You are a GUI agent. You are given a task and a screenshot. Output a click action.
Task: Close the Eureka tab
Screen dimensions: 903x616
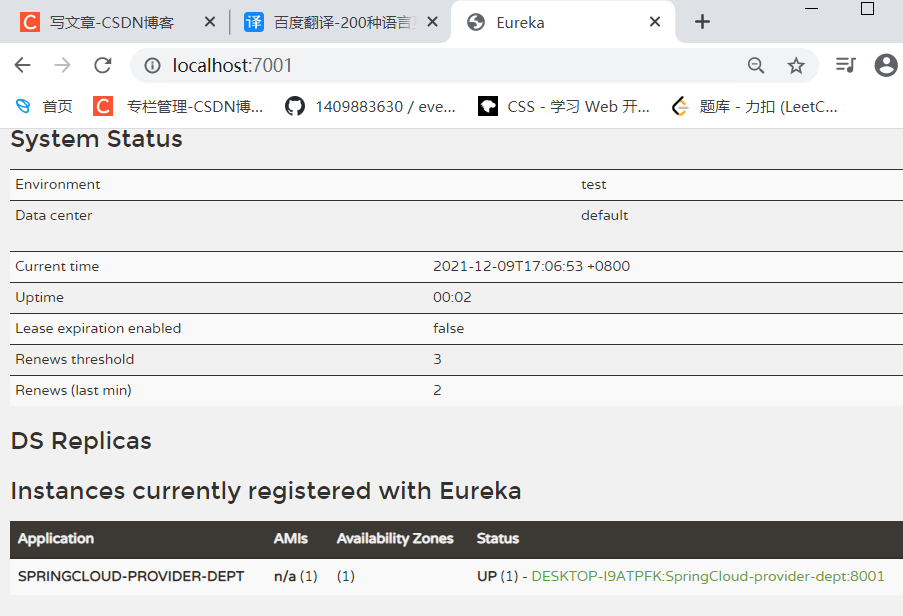[655, 22]
